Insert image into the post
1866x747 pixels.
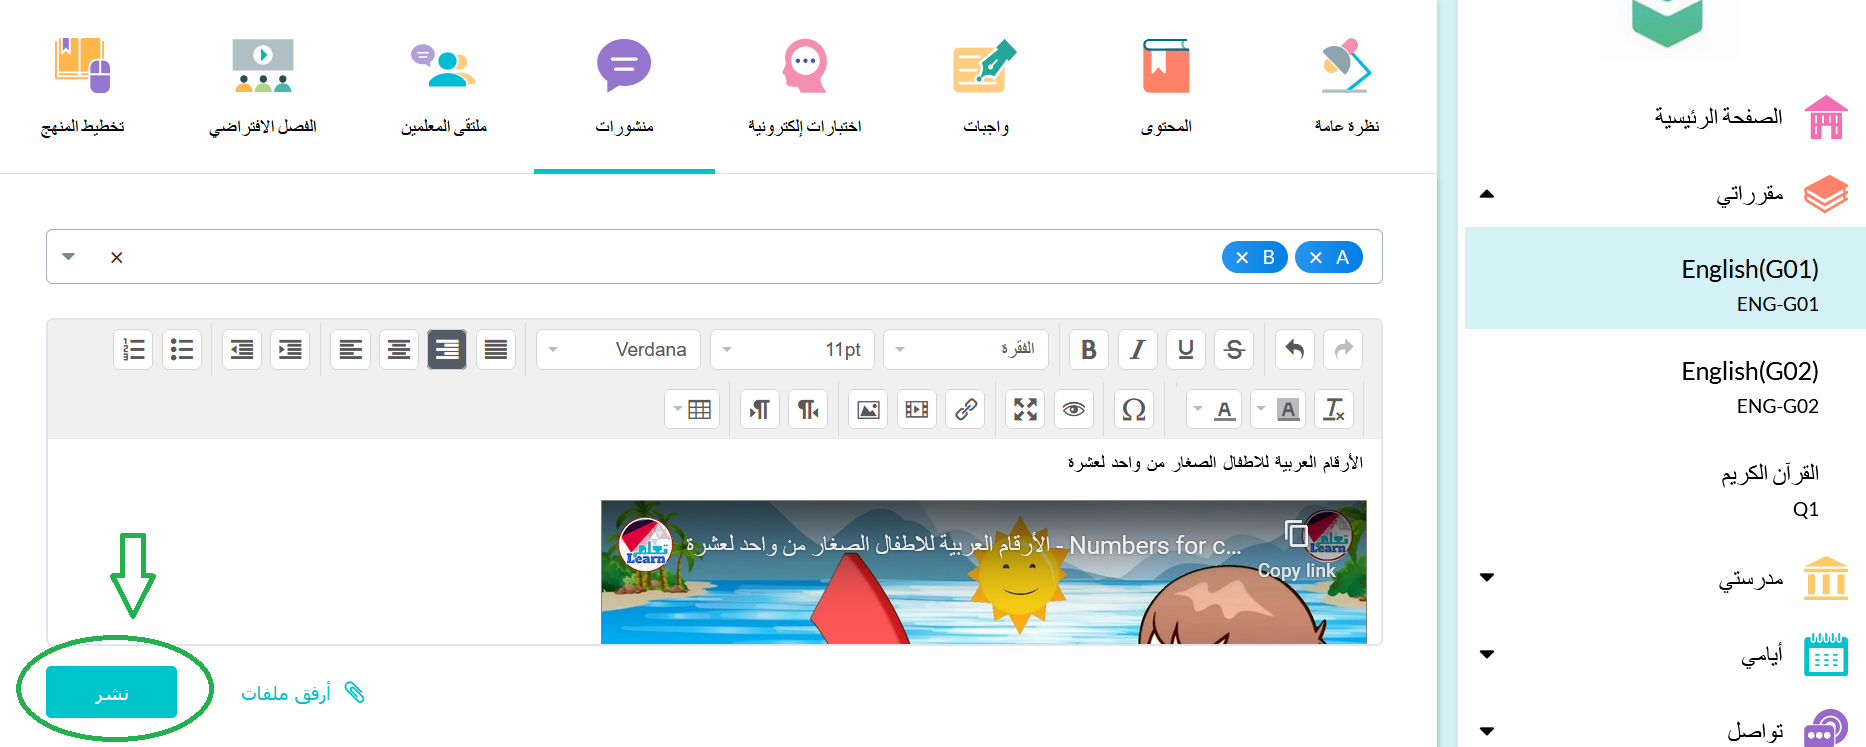(868, 409)
